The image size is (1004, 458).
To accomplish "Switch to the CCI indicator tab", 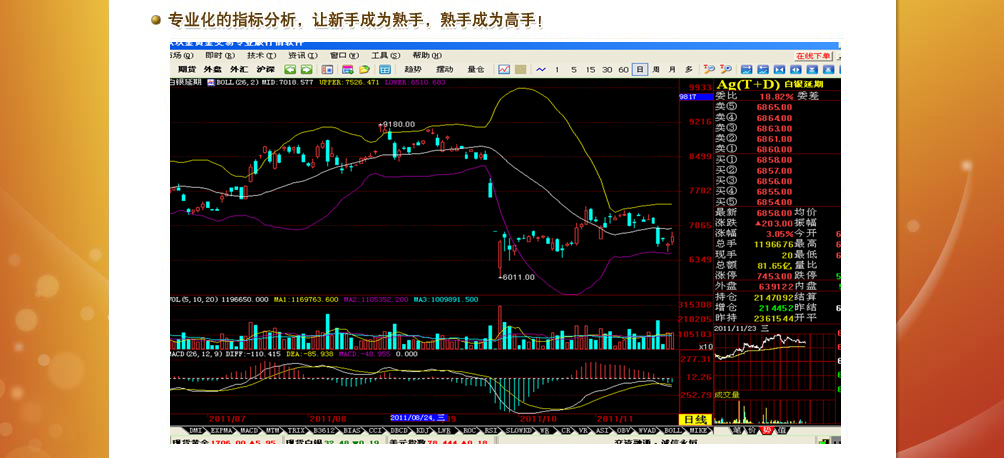I will (x=376, y=430).
